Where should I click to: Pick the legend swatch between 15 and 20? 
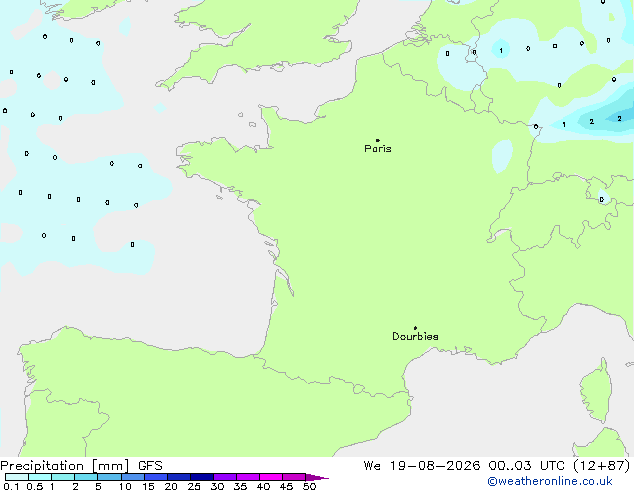[x=155, y=477]
